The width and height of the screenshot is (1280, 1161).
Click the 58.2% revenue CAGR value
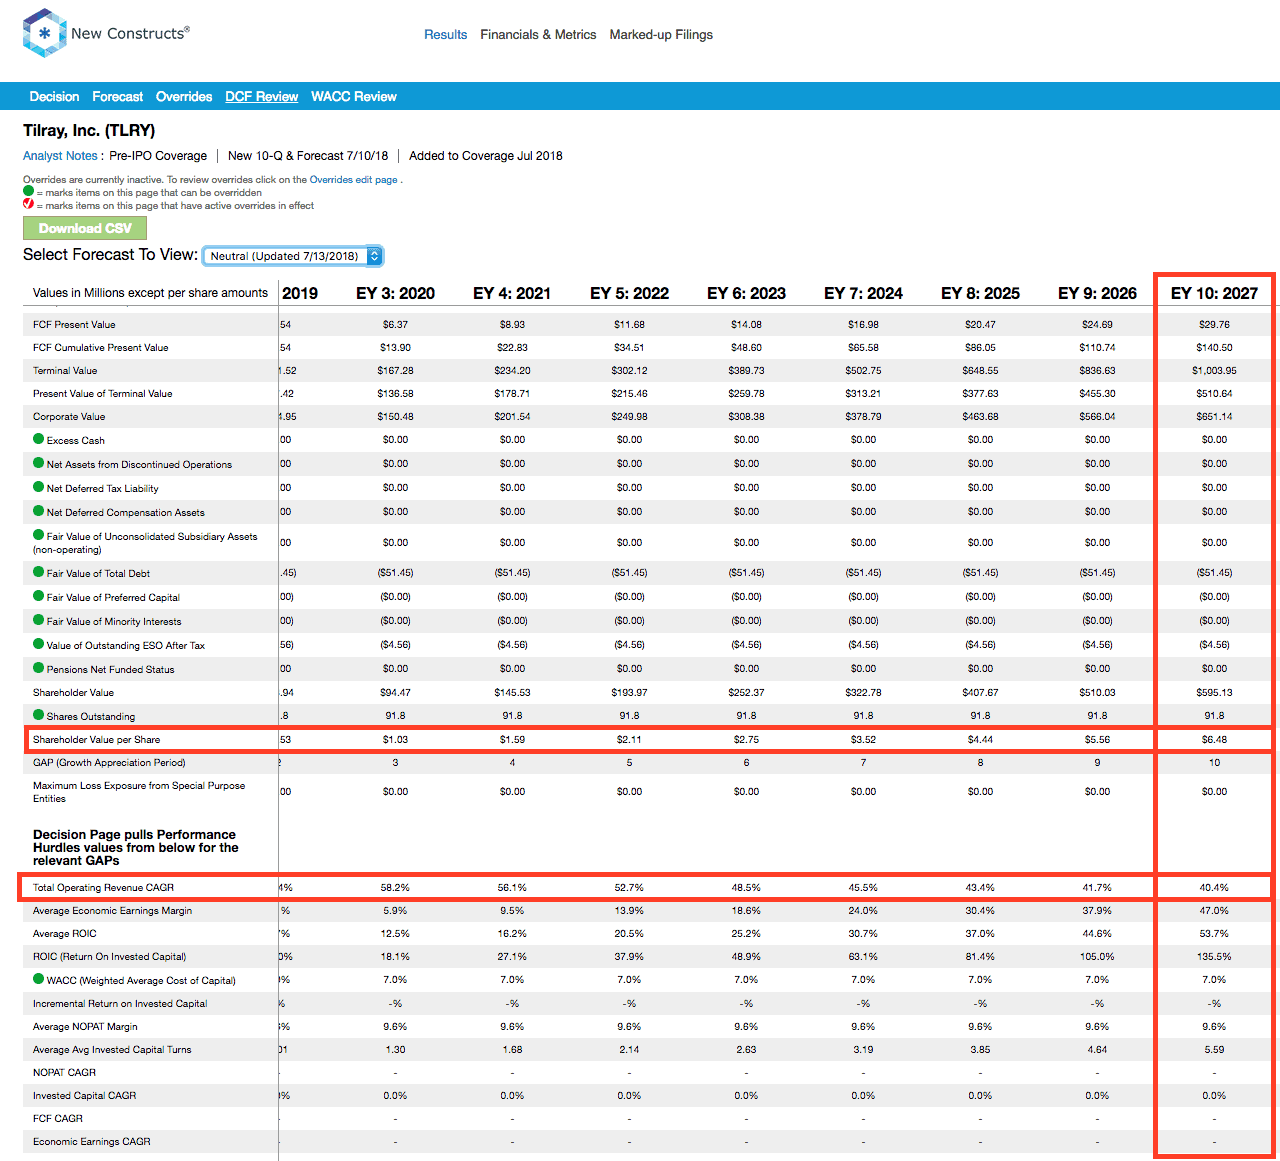pos(395,887)
